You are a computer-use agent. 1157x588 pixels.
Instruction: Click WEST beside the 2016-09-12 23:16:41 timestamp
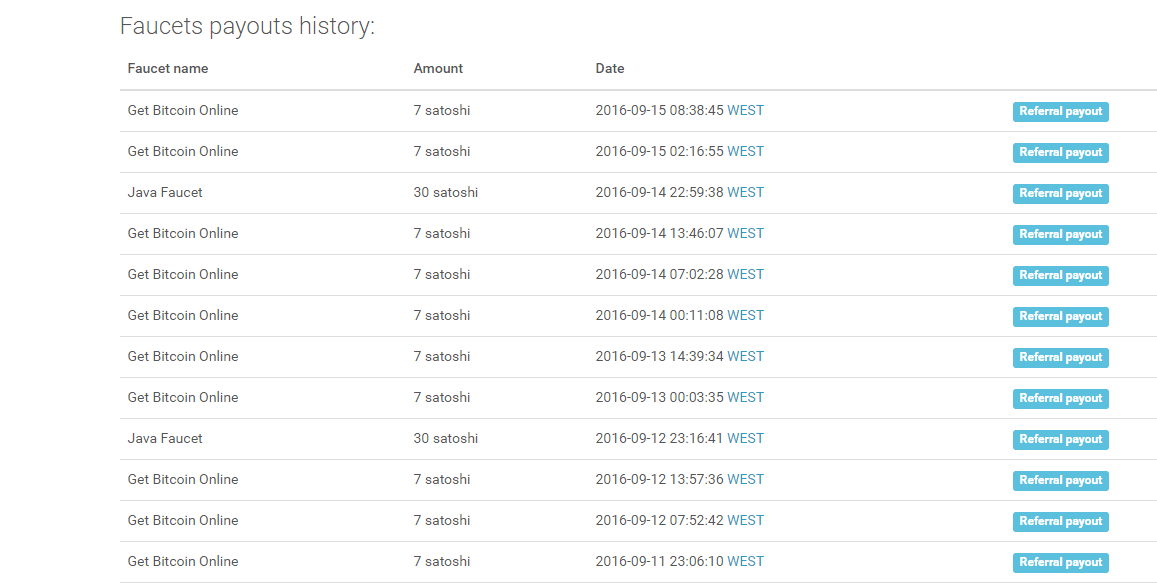(x=746, y=438)
